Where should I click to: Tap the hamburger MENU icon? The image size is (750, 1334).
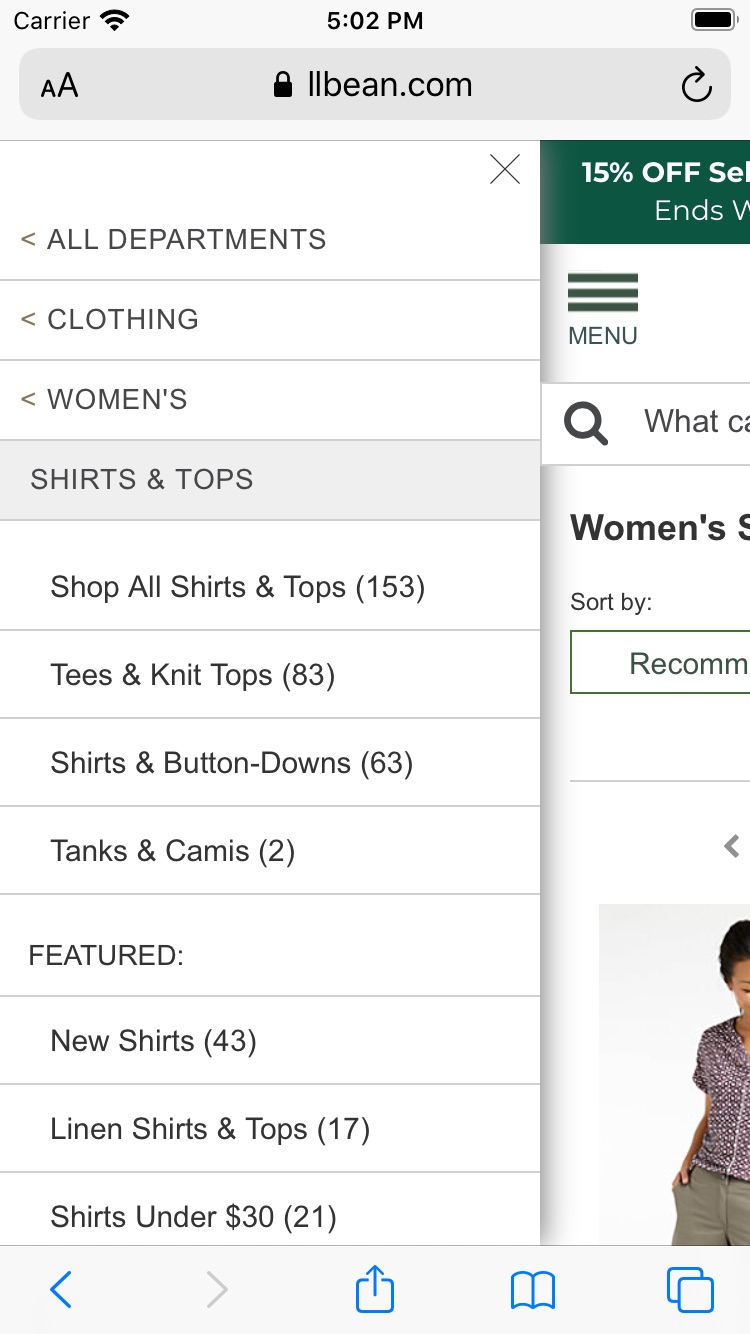pyautogui.click(x=602, y=308)
